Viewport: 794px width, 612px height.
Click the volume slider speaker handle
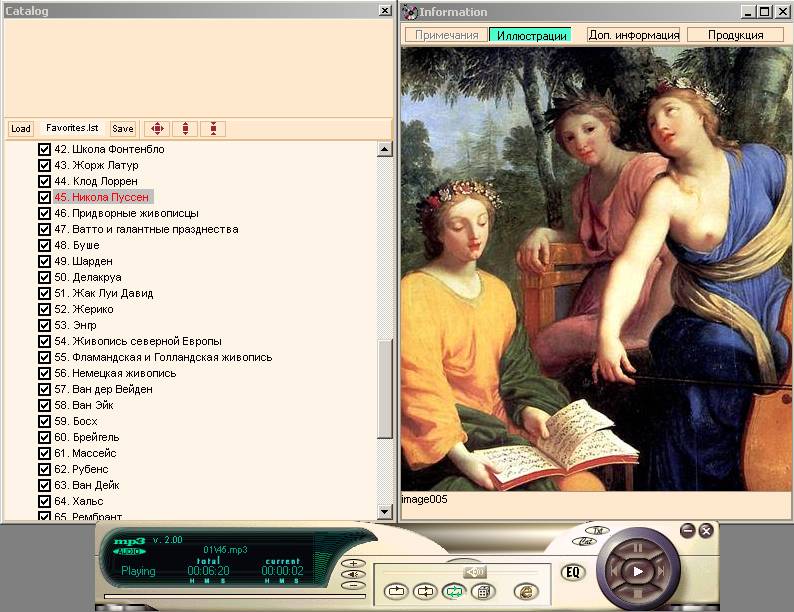(x=475, y=572)
